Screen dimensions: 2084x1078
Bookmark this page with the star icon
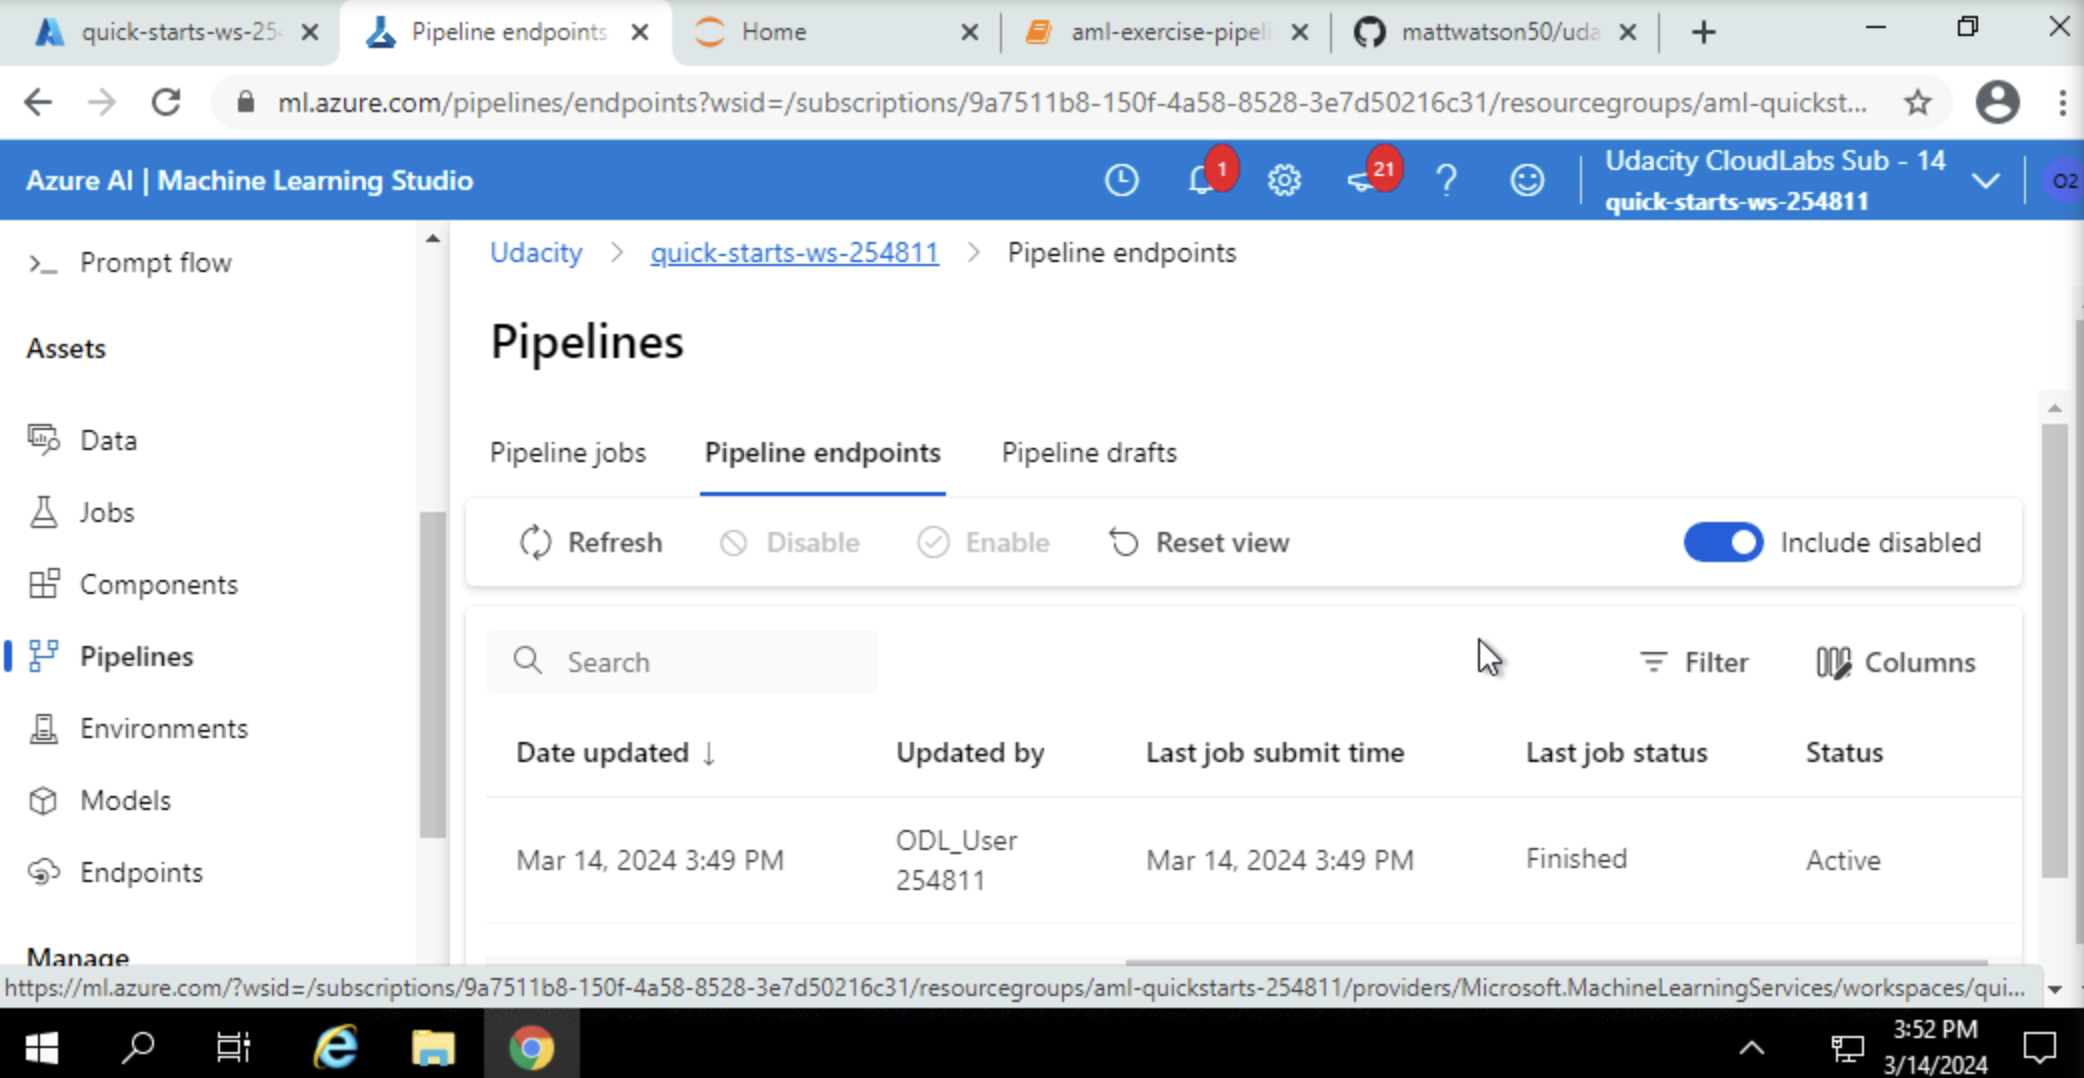(x=1918, y=102)
